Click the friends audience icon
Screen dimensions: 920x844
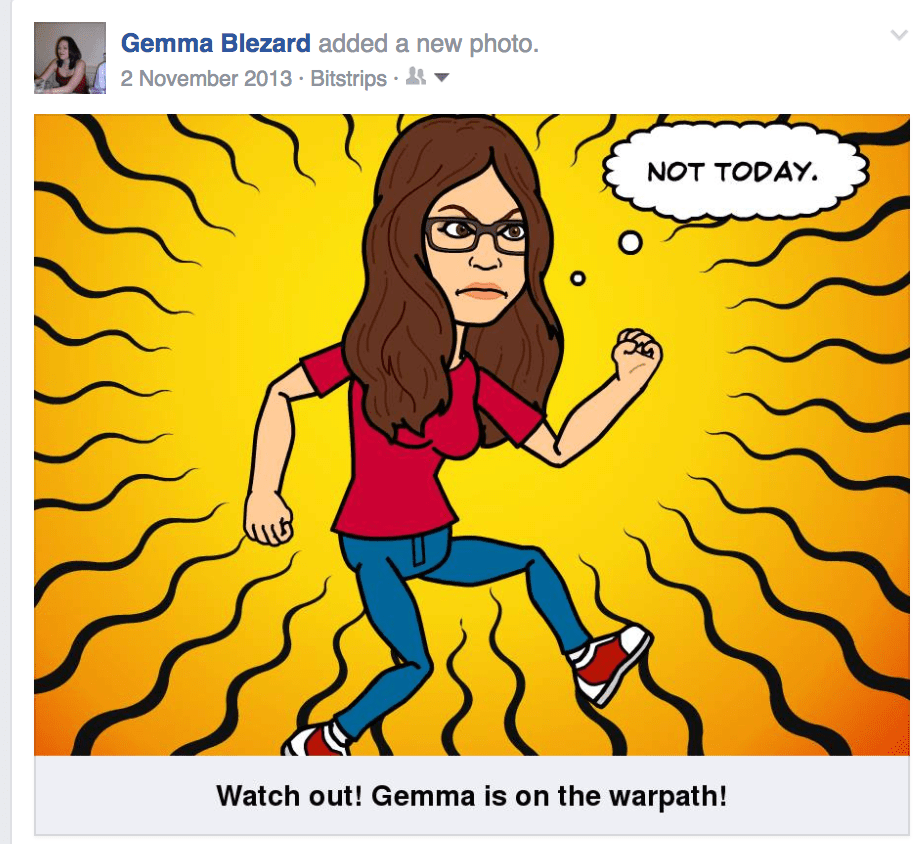(416, 76)
